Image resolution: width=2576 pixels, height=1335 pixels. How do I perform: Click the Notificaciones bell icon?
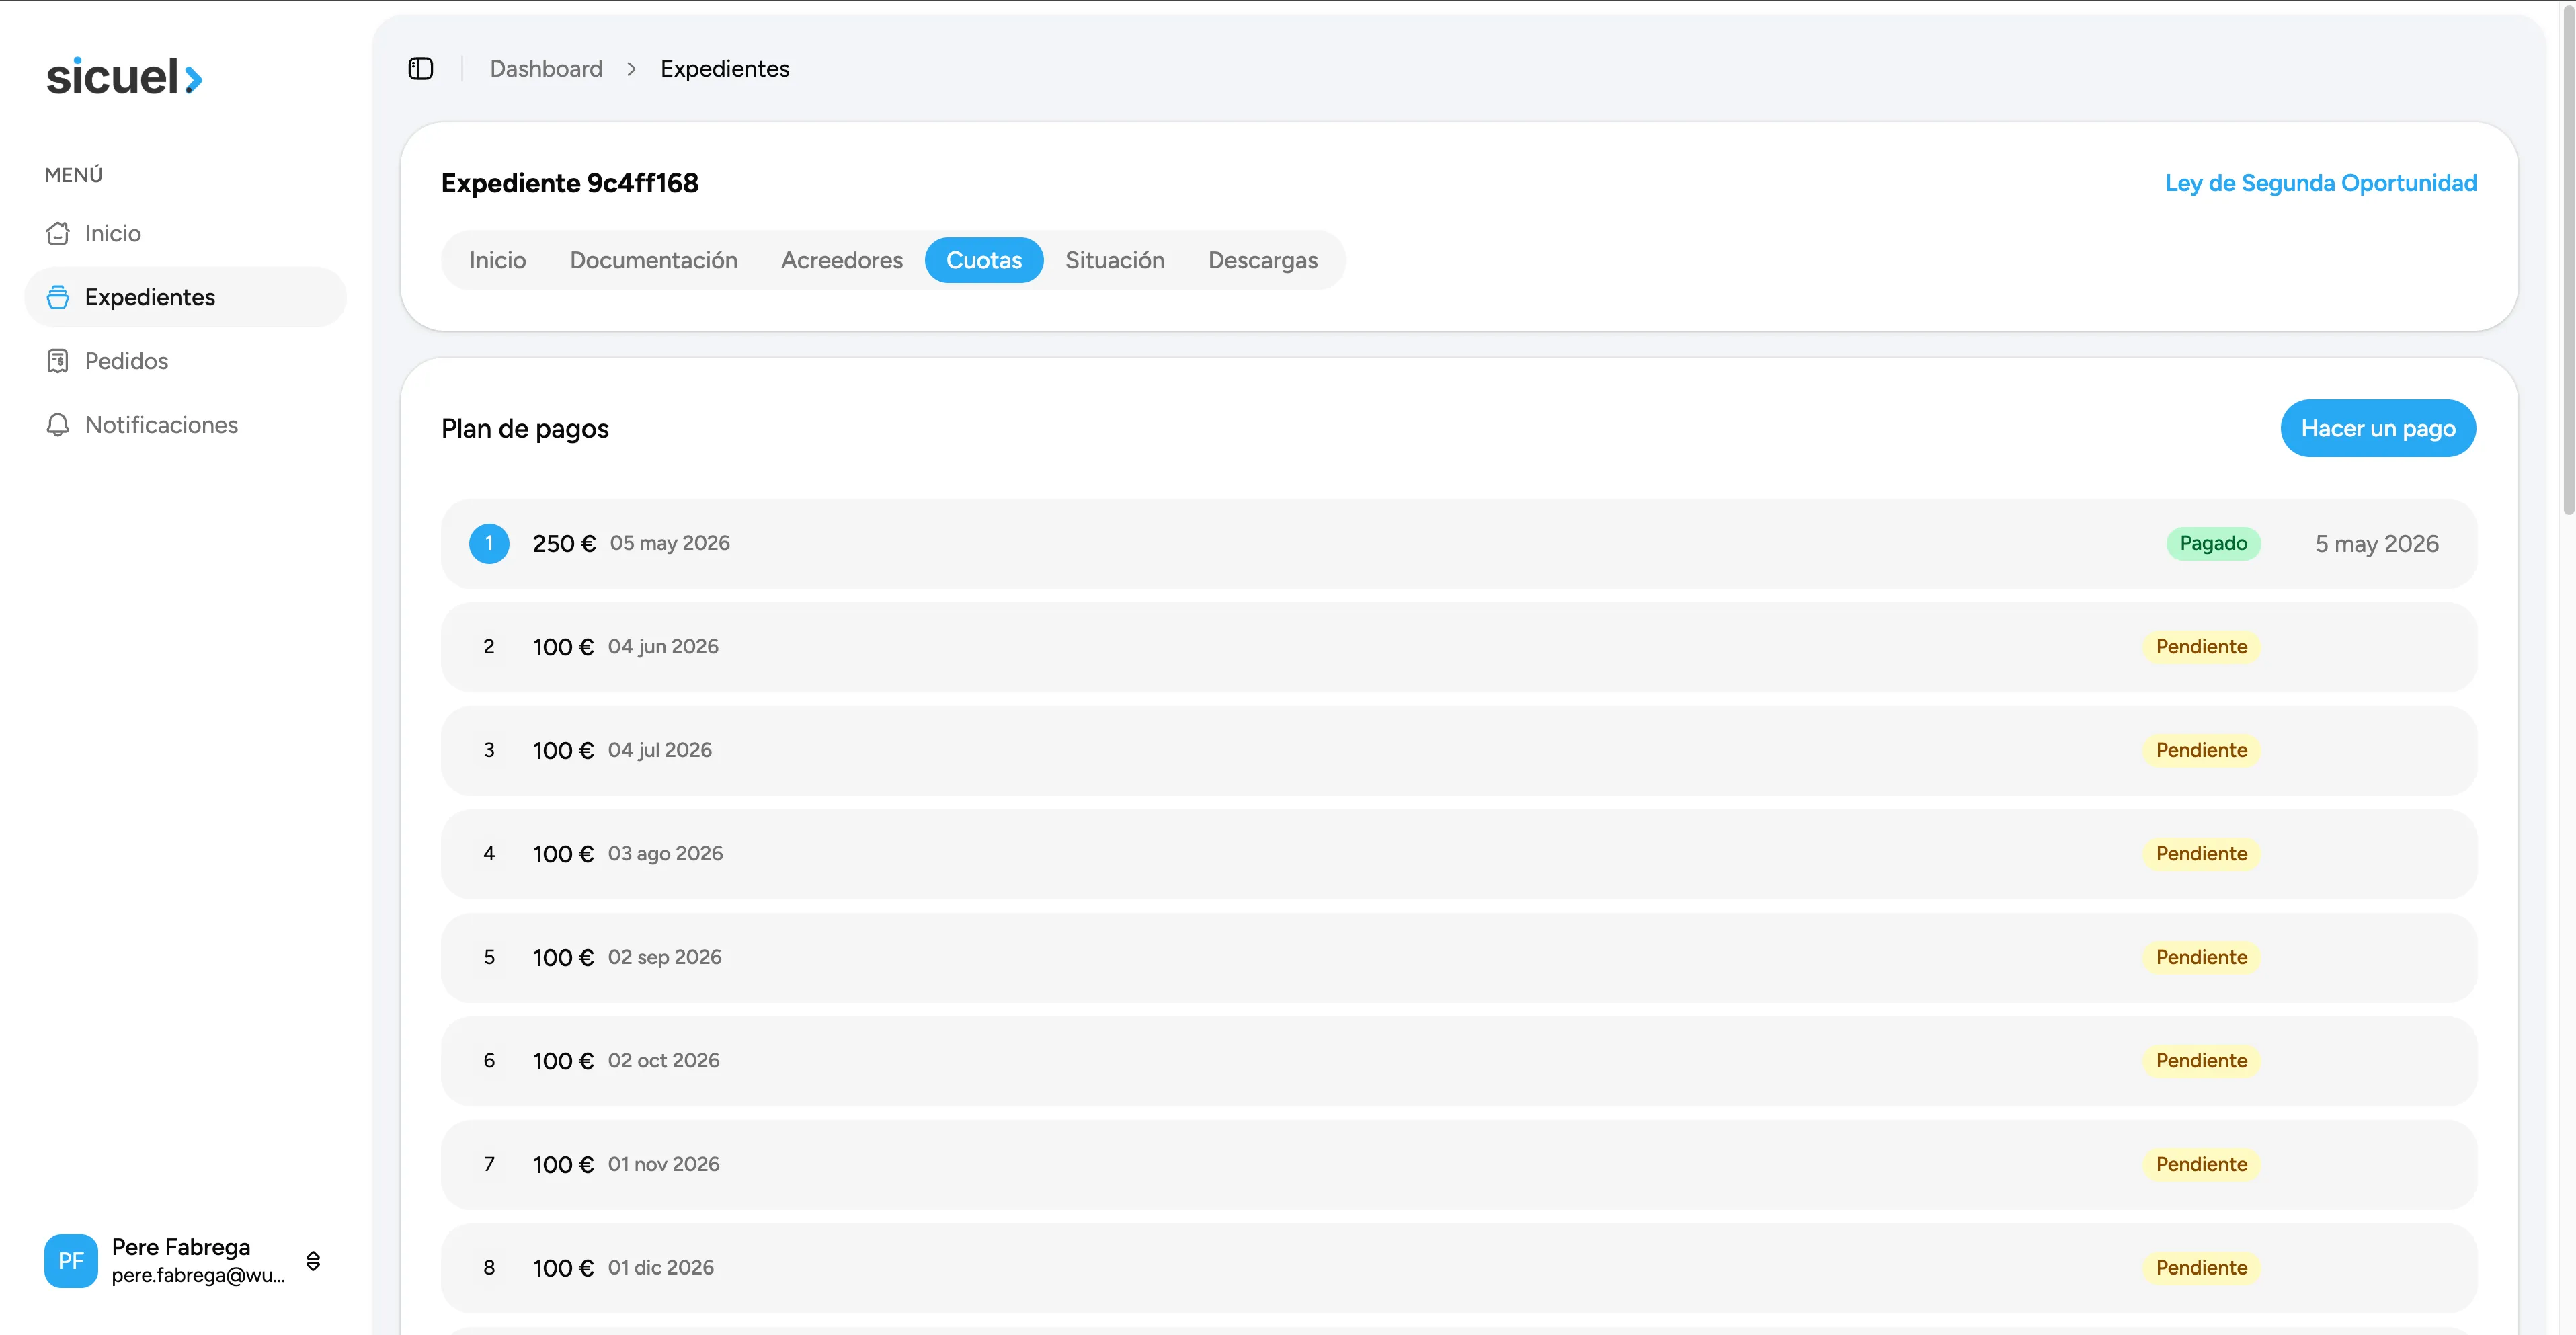point(58,425)
